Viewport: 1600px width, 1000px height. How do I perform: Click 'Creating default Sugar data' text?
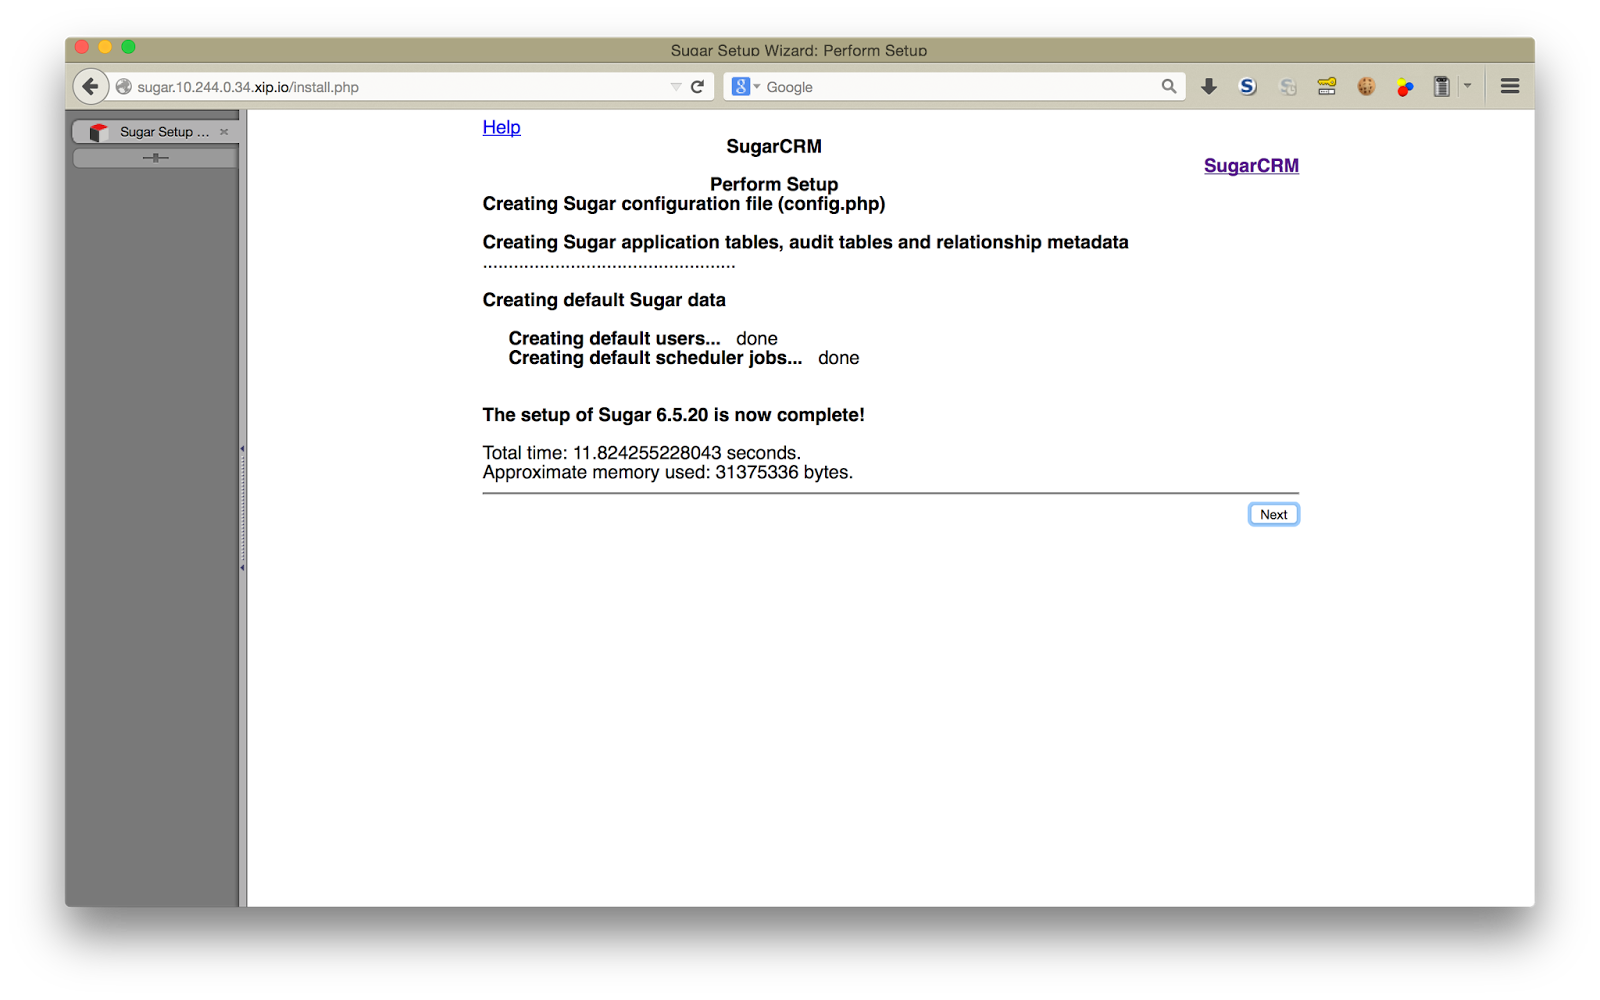604,300
